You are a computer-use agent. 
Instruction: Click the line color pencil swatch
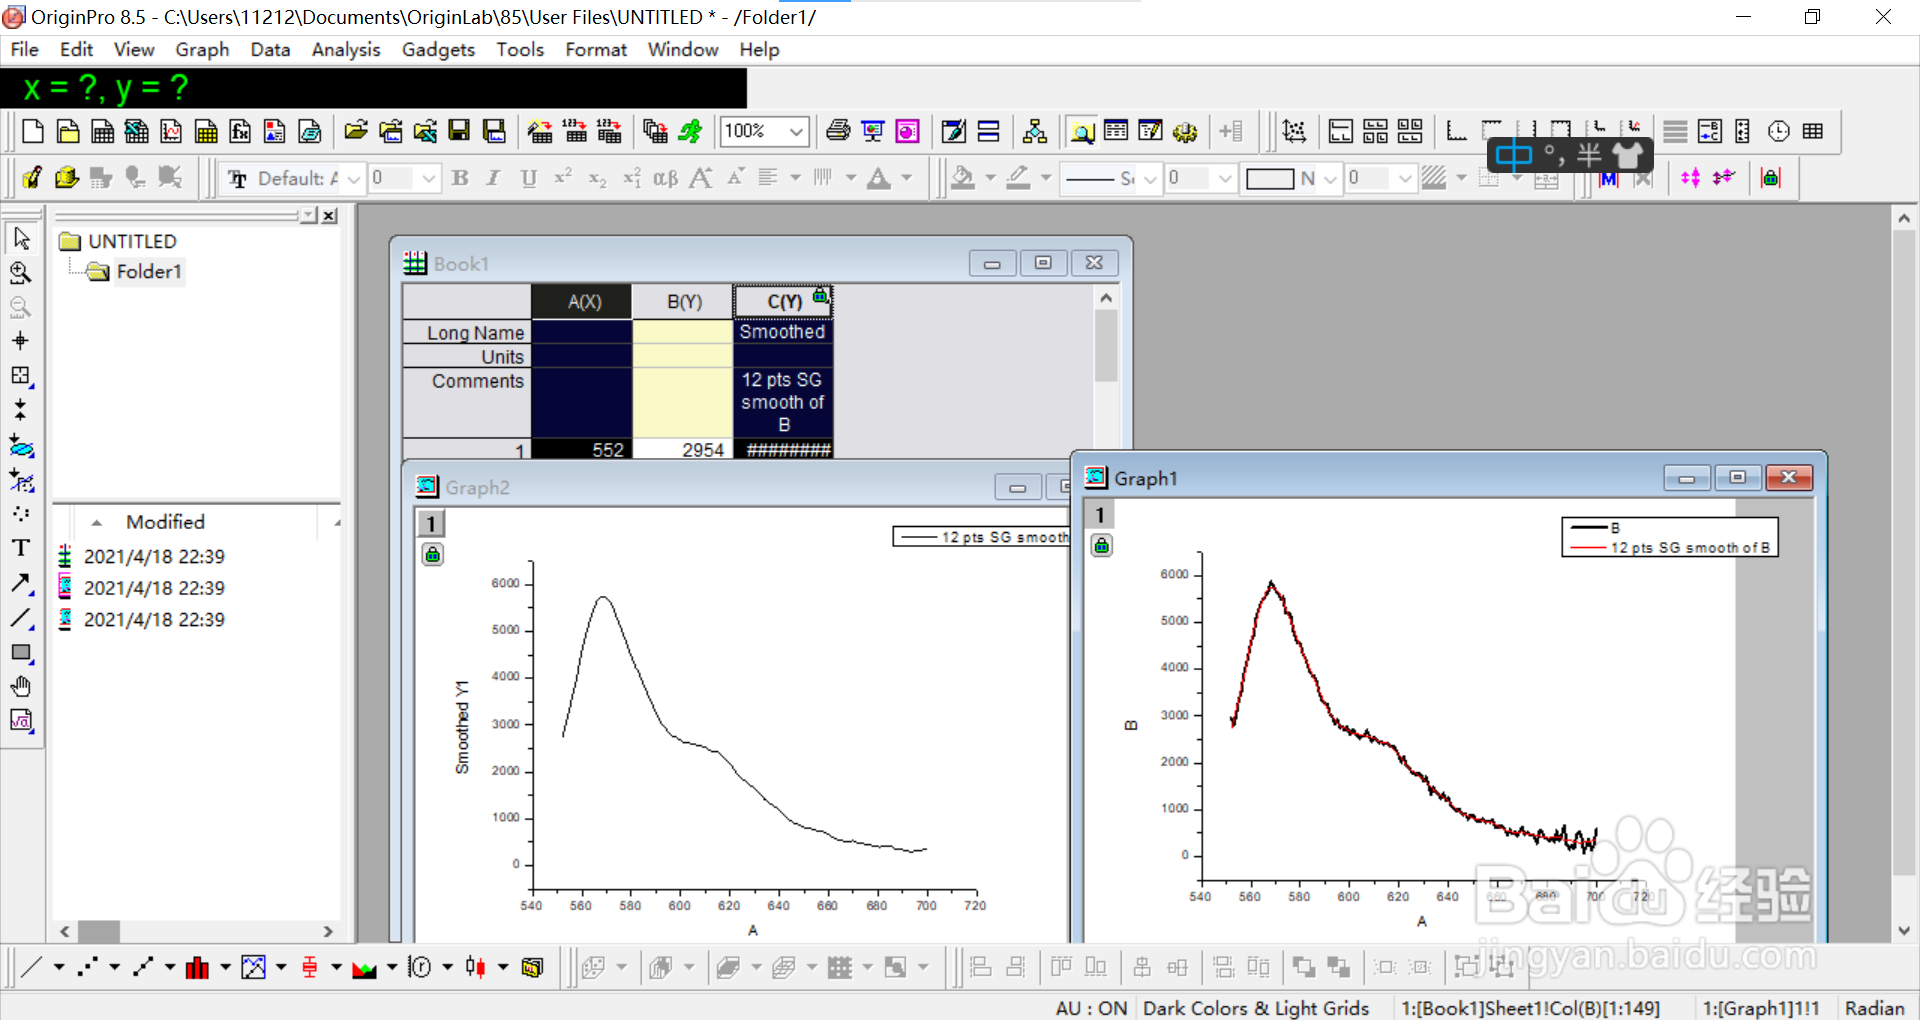[1018, 178]
